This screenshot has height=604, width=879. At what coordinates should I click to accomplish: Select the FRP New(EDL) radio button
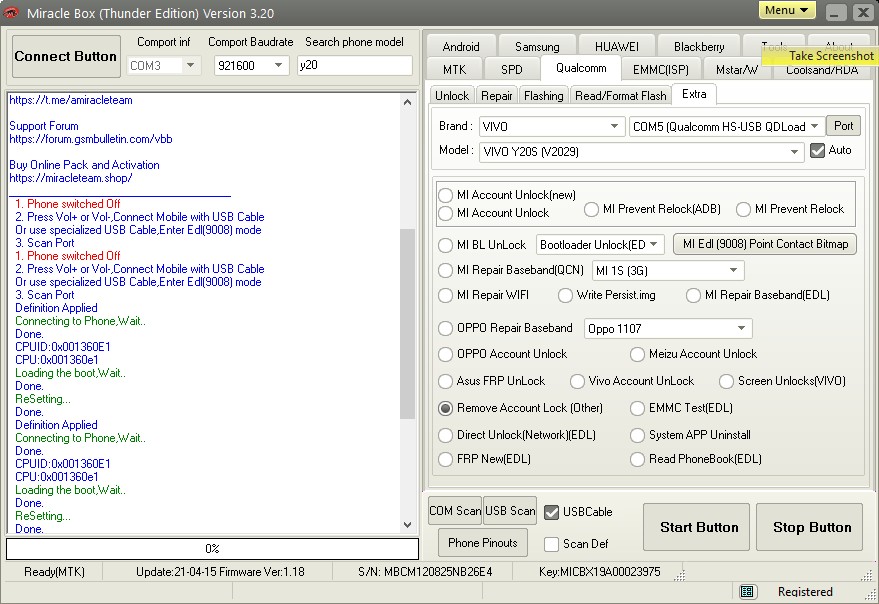pyautogui.click(x=446, y=459)
